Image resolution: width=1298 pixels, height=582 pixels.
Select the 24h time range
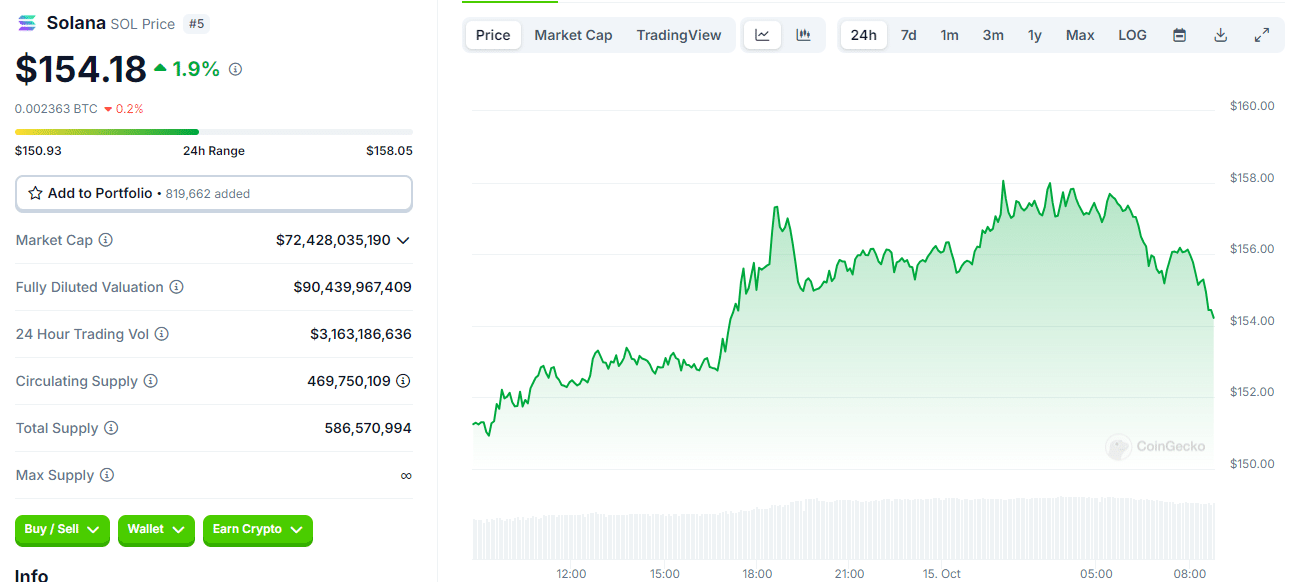point(863,35)
